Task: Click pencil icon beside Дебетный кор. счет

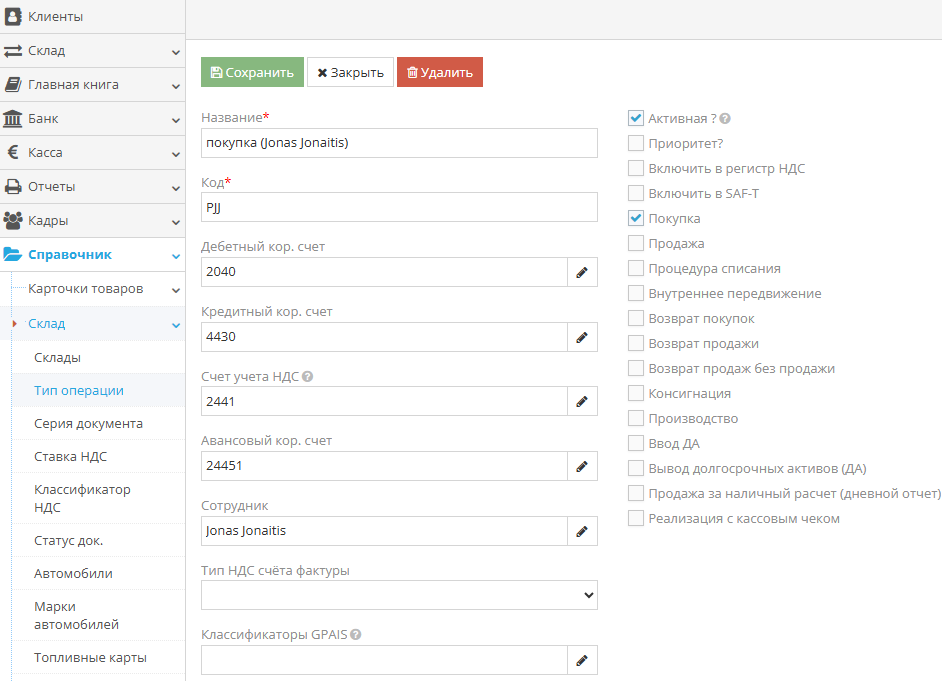Action: click(581, 272)
